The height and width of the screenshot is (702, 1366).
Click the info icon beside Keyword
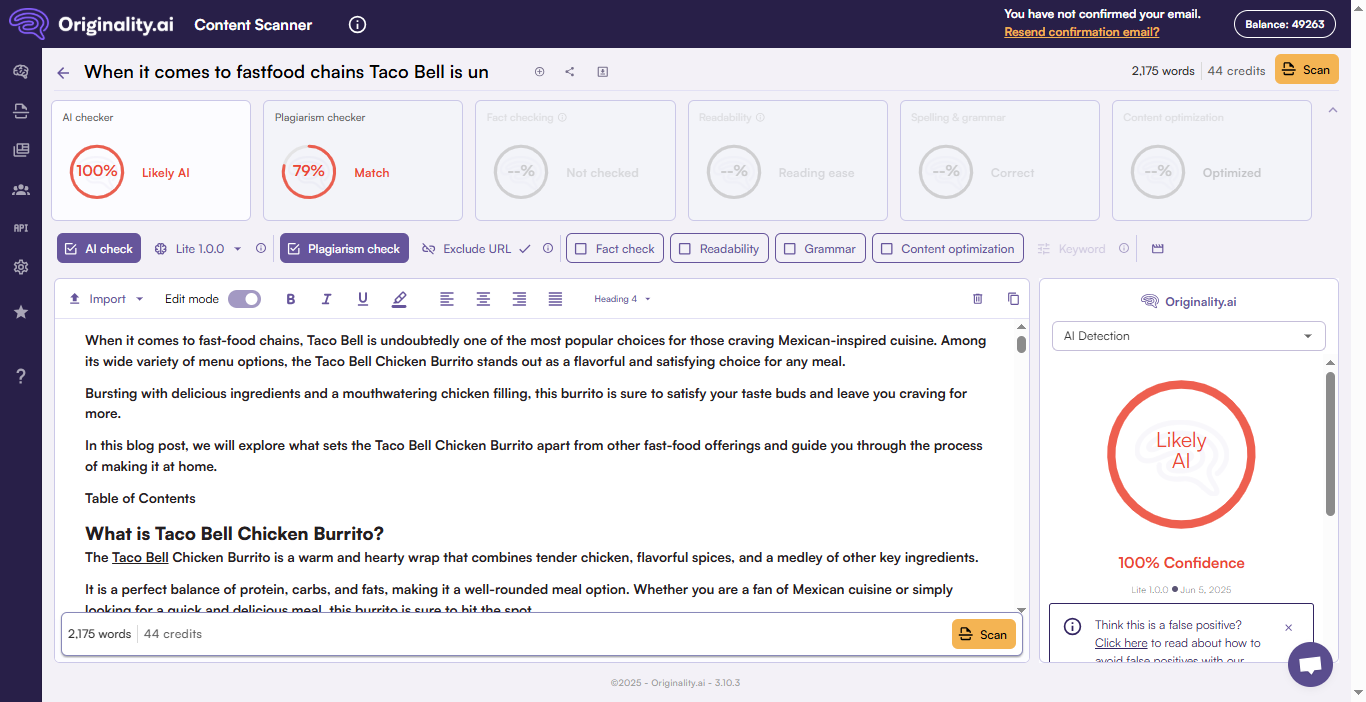1124,248
